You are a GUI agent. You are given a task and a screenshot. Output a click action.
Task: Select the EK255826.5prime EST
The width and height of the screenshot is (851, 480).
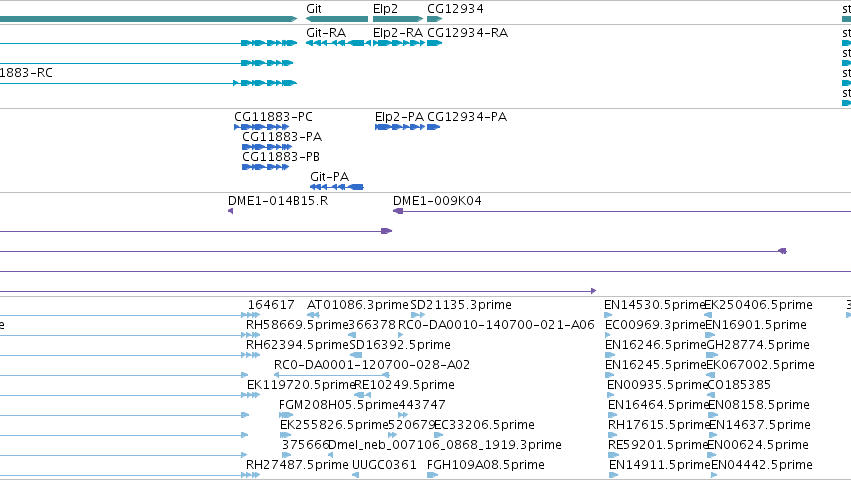(334, 425)
